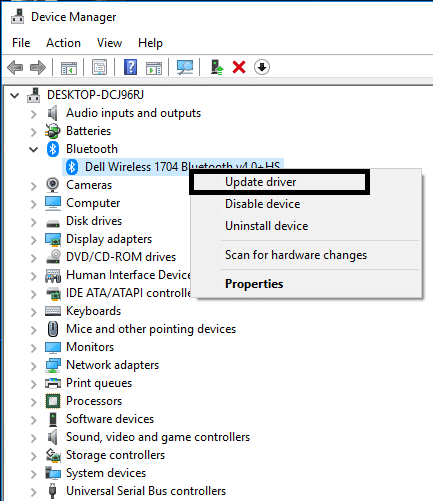
Task: Select the Human Interface Devices row
Action: point(128,275)
